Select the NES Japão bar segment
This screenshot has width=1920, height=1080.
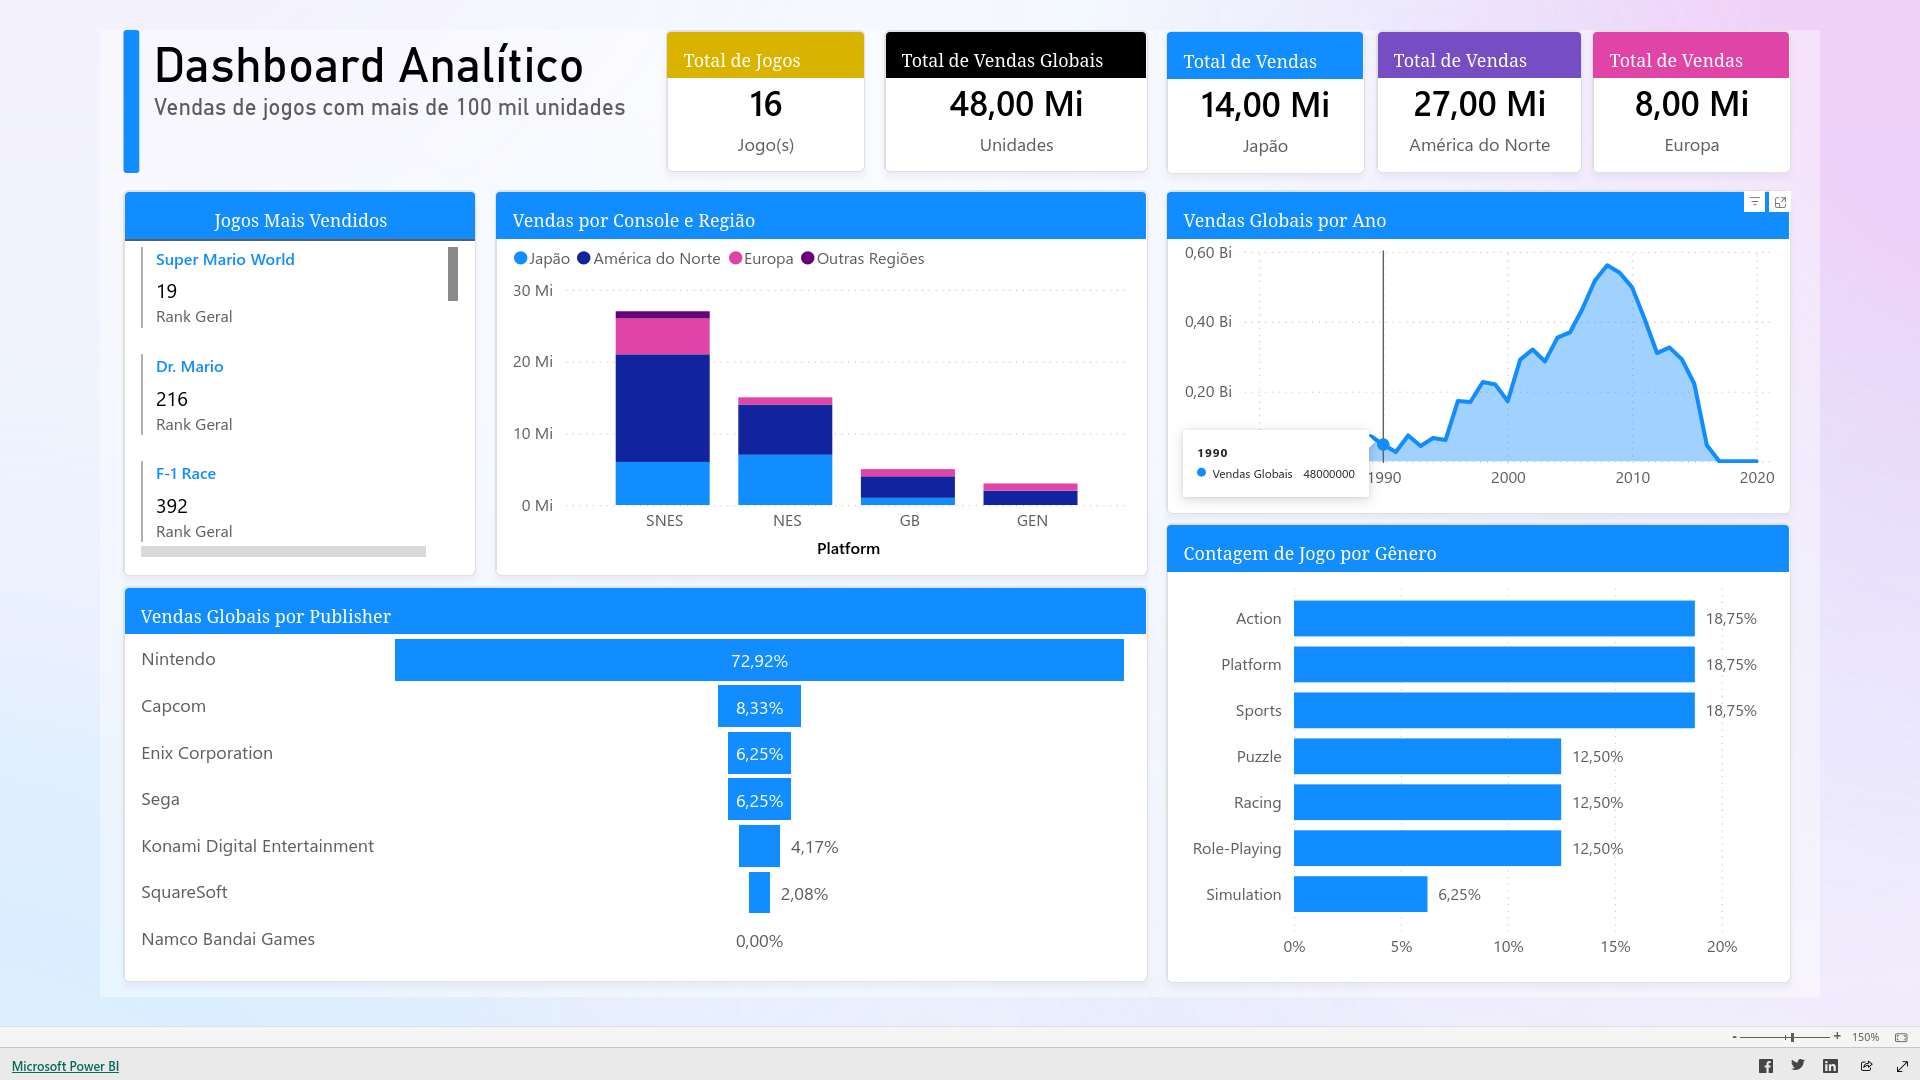[x=785, y=480]
